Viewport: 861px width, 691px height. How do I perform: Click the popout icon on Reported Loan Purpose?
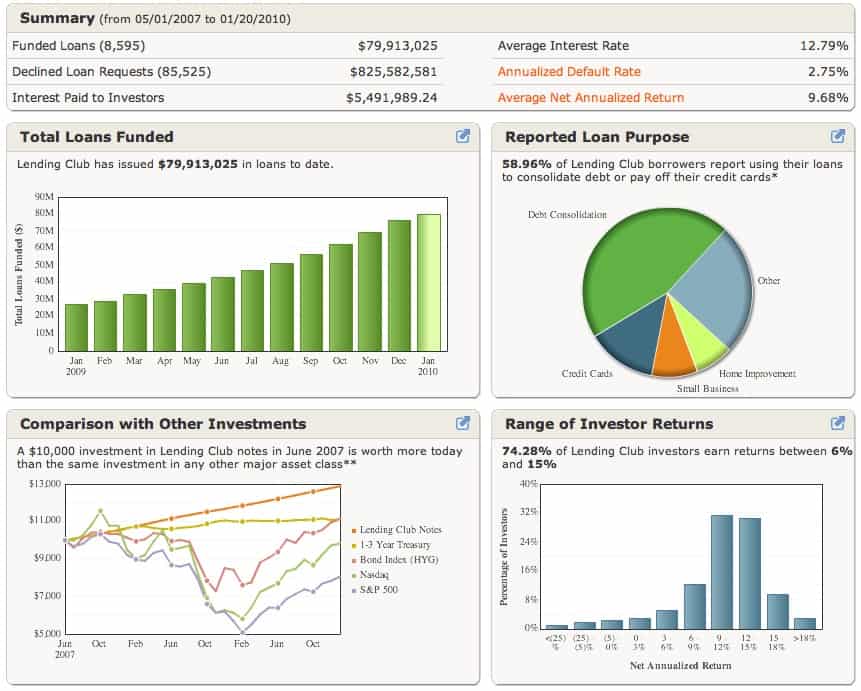tap(838, 136)
